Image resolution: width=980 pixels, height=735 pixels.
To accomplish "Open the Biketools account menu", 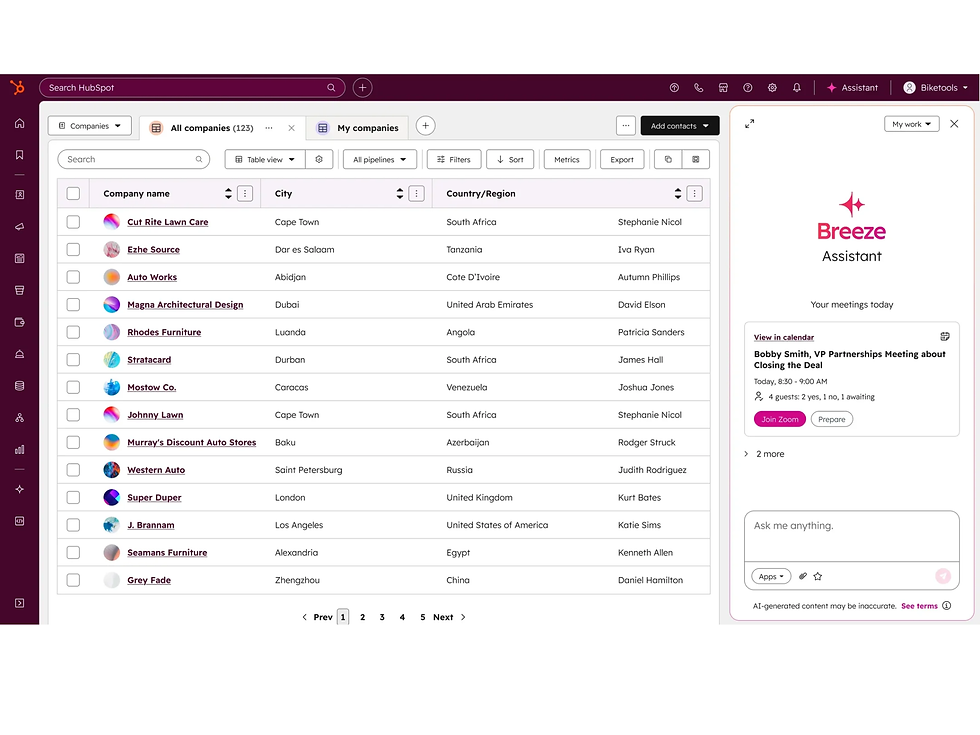I will pos(935,88).
